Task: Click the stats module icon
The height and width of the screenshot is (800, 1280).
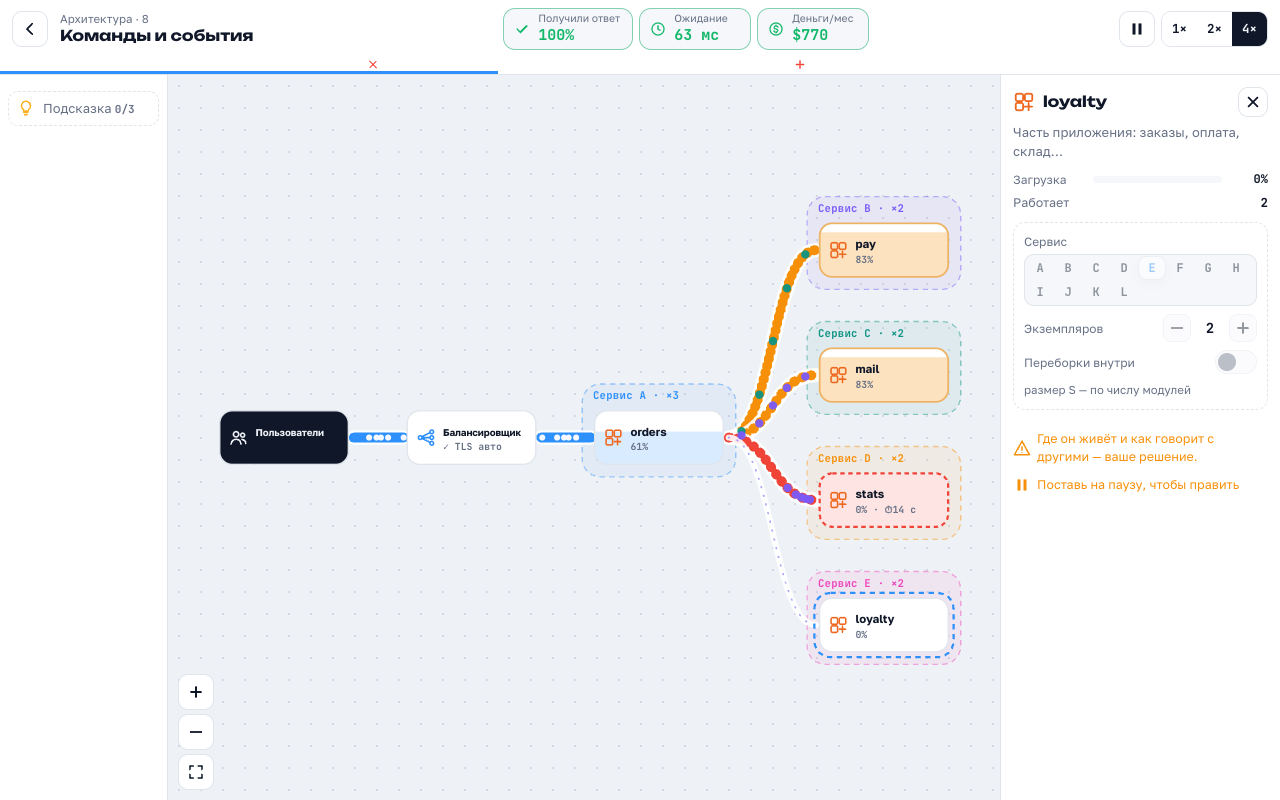Action: click(838, 500)
